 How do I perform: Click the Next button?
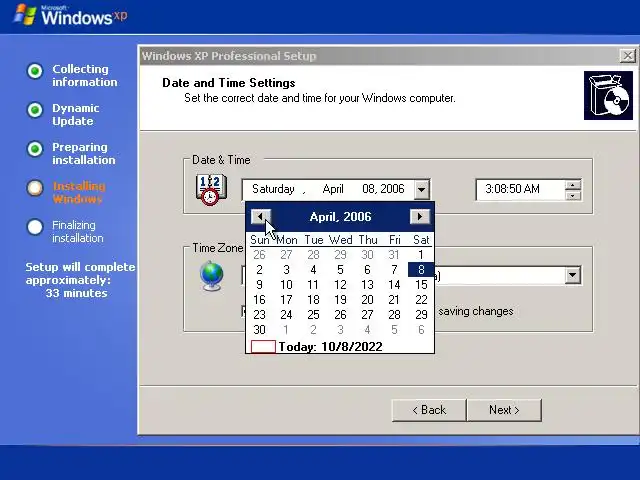[504, 410]
